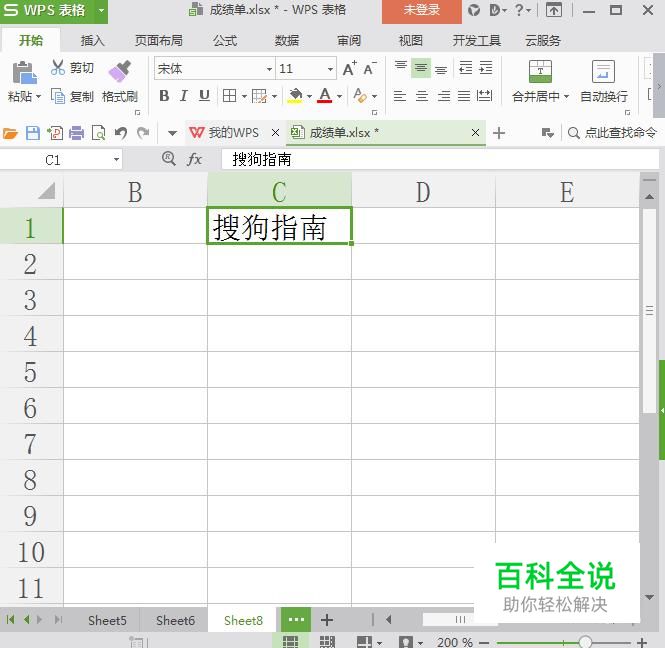The image size is (665, 648).
Task: Close the 成绩单.xlsx document tab
Action: point(475,133)
